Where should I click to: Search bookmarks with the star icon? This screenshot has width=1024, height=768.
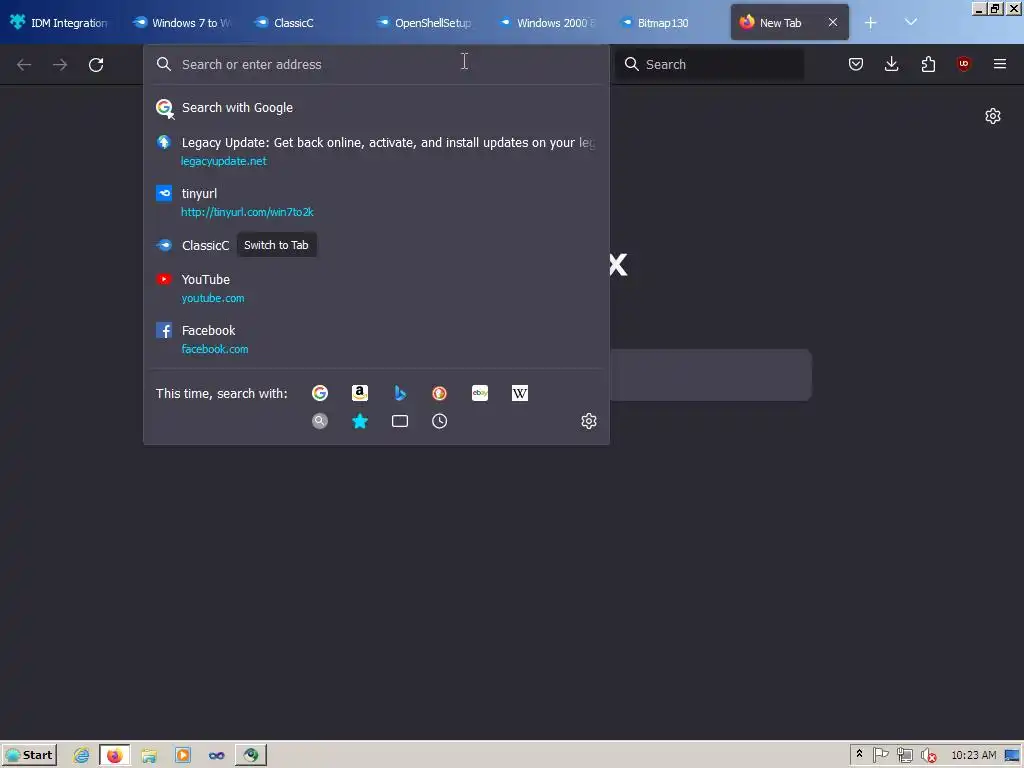click(x=360, y=421)
